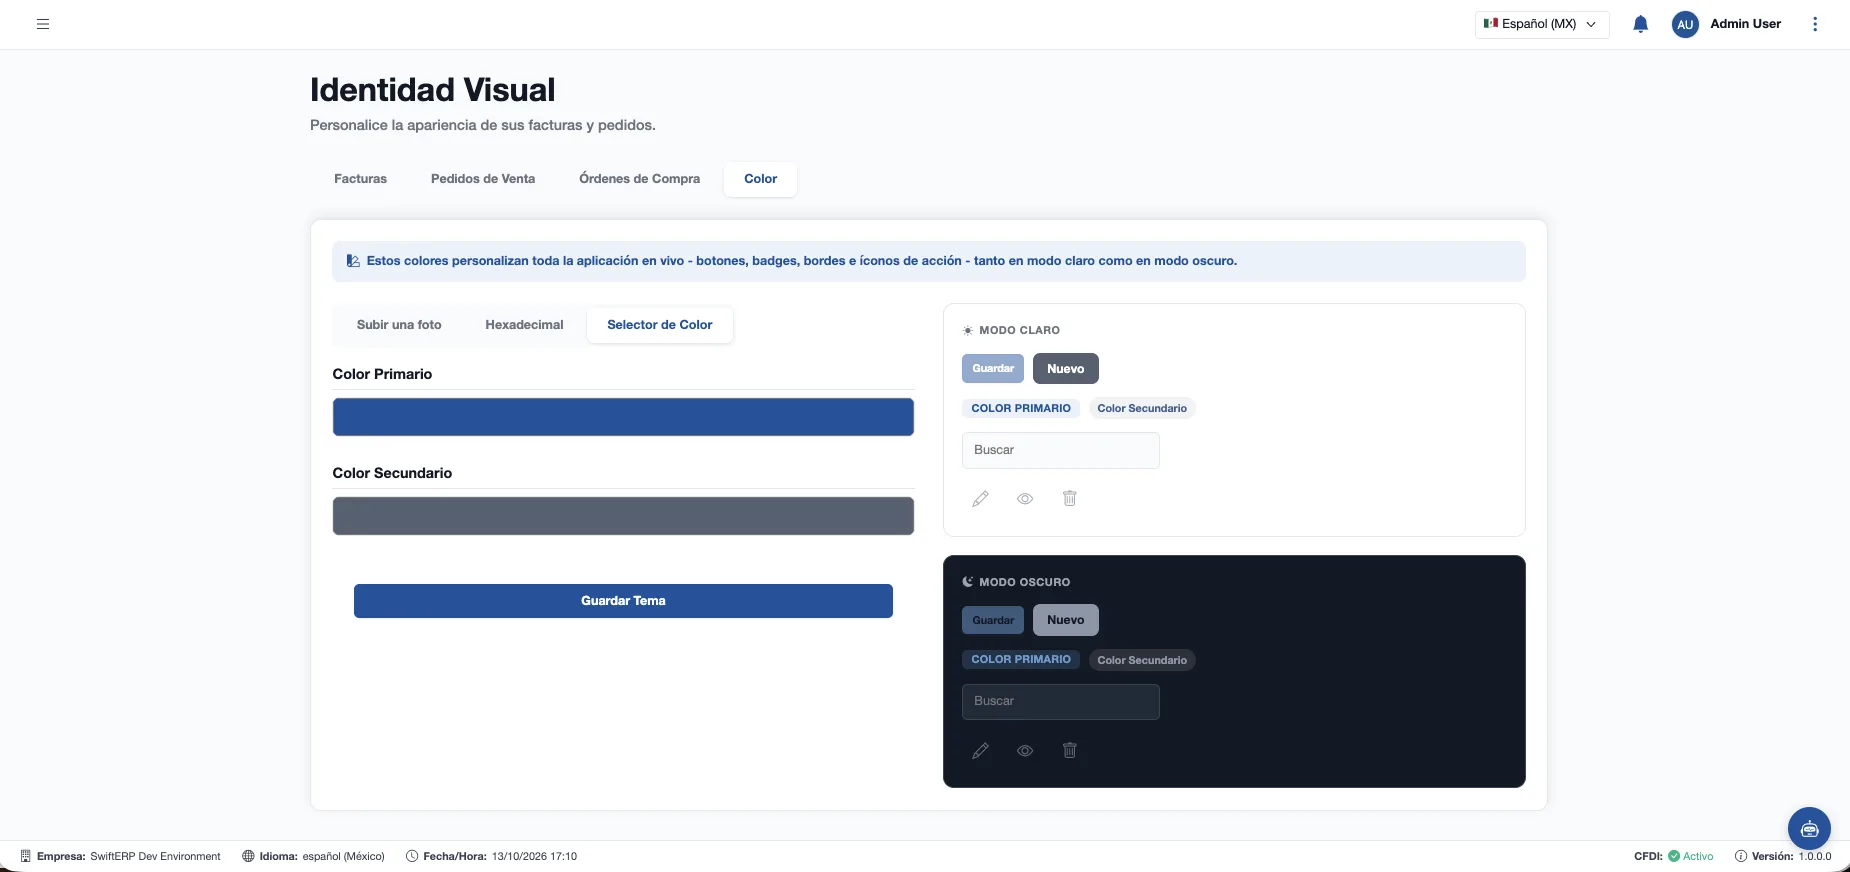Click Color Secundario badge in Modo Claro
The height and width of the screenshot is (872, 1850).
pos(1142,408)
